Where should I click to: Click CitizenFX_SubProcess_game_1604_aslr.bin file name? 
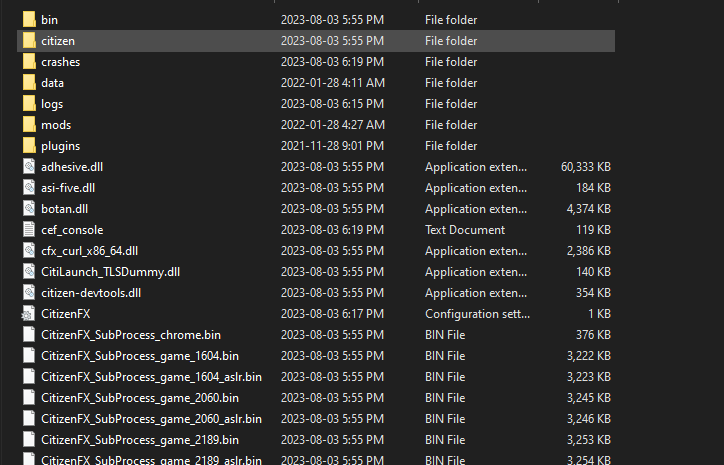coord(151,377)
